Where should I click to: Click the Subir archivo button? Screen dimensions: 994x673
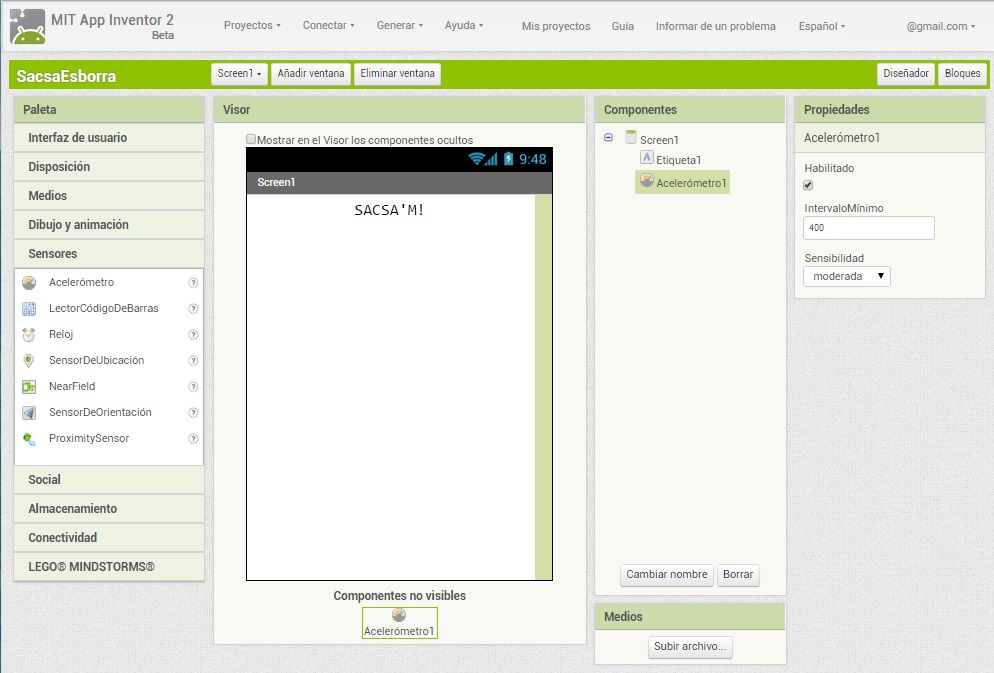690,647
